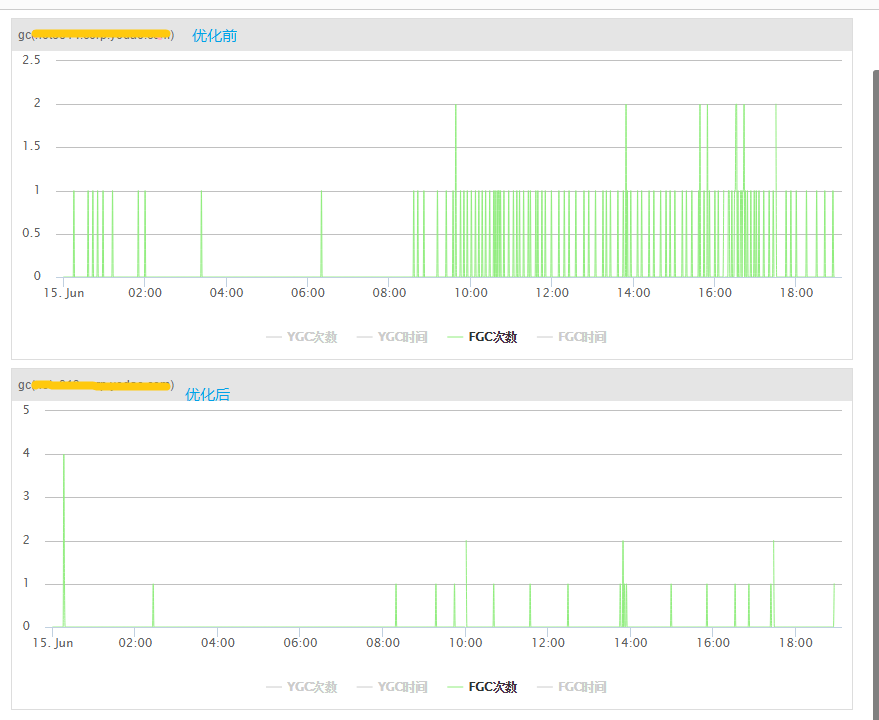
Task: Toggle FGC次数 series in bottom chart legend
Action: (483, 687)
